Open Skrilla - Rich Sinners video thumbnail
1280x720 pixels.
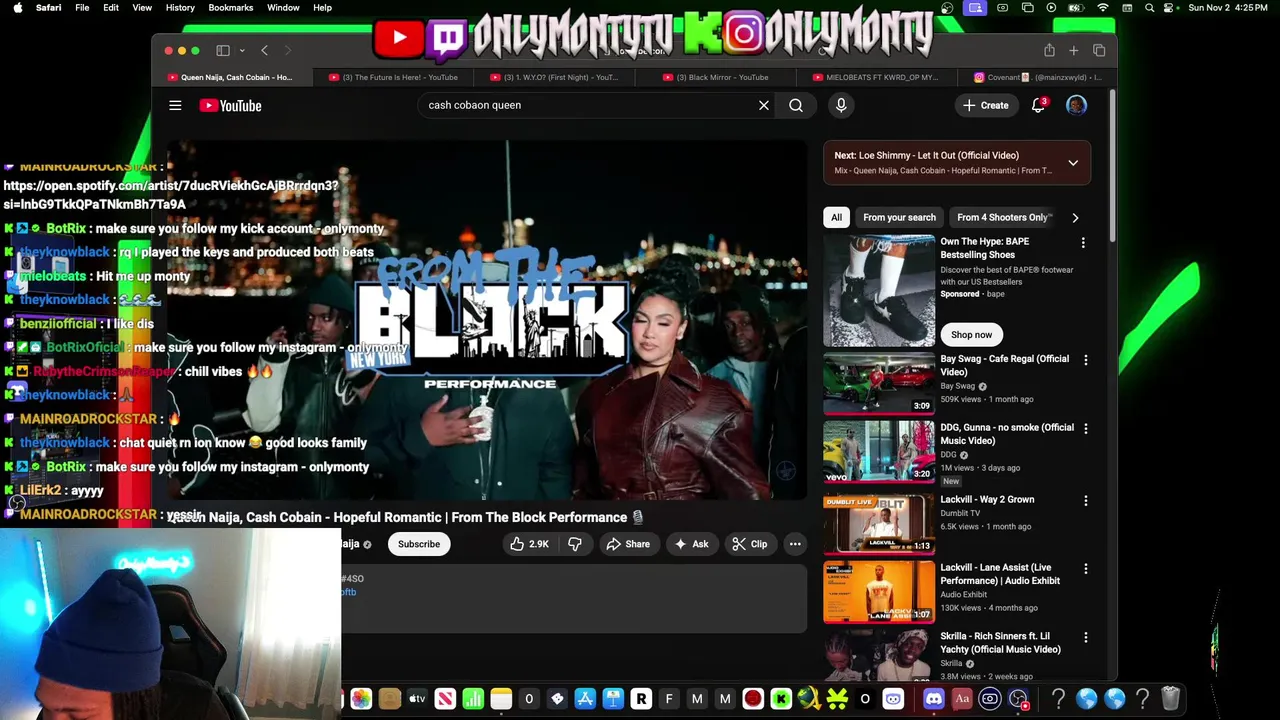coord(879,655)
